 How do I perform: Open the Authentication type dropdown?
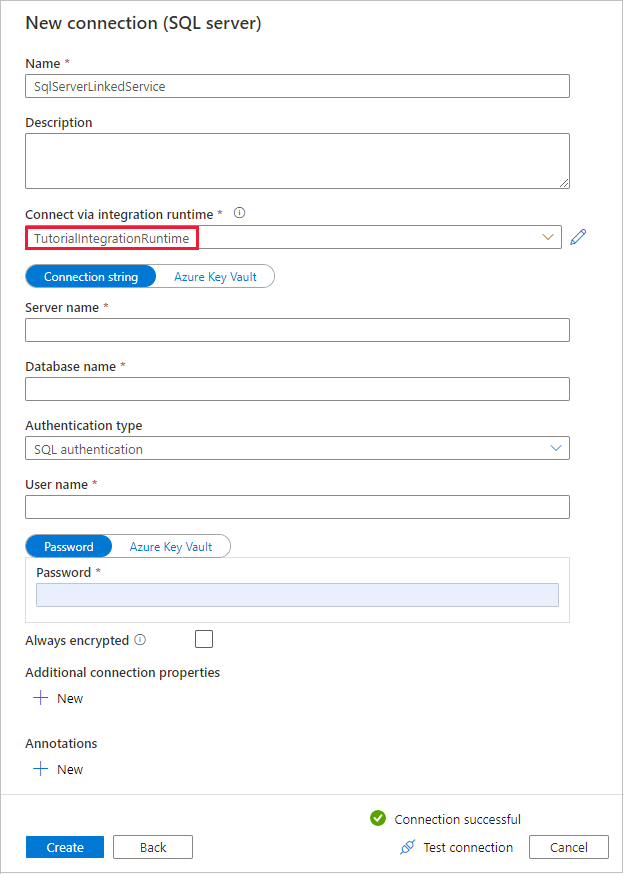pos(297,448)
